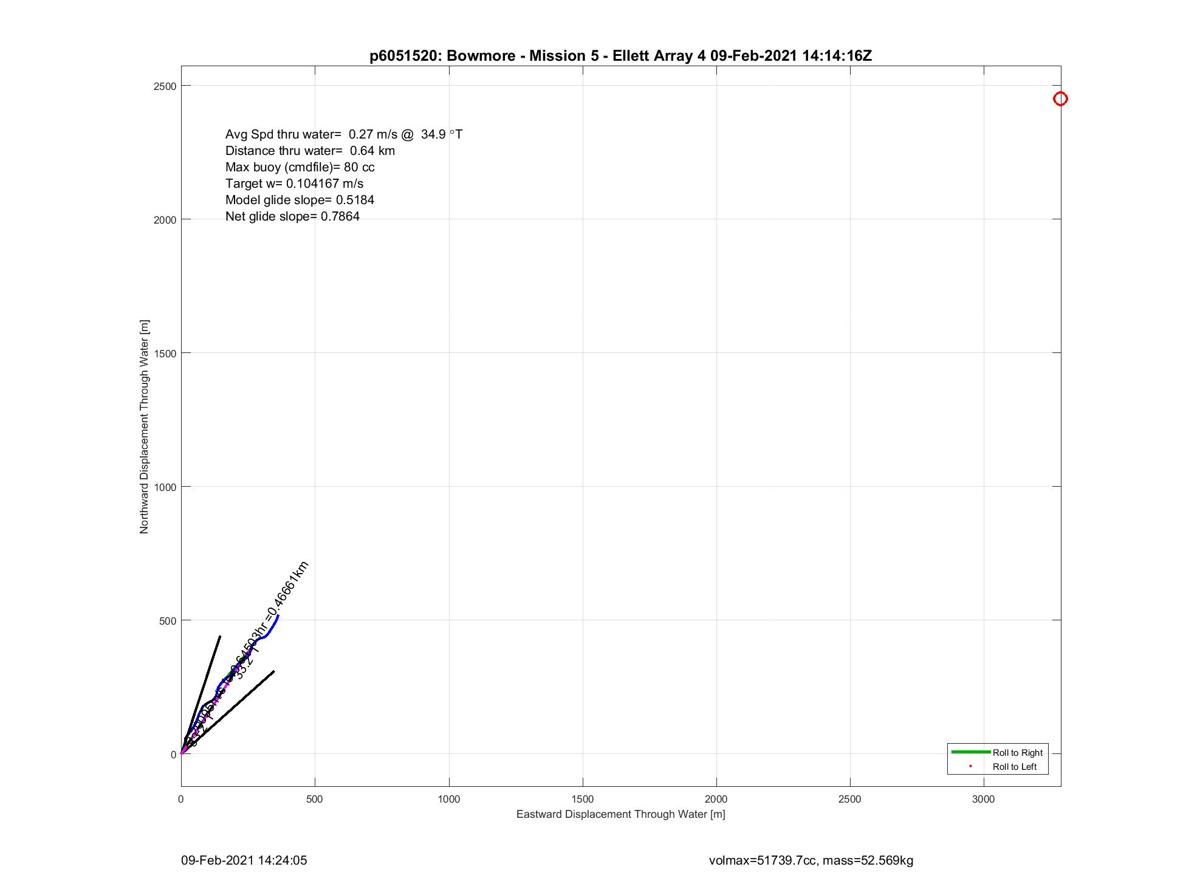This screenshot has width=1200, height=885.
Task: Click the x-axis label 'Eastward Displacement Through Water [m]'
Action: click(x=620, y=814)
